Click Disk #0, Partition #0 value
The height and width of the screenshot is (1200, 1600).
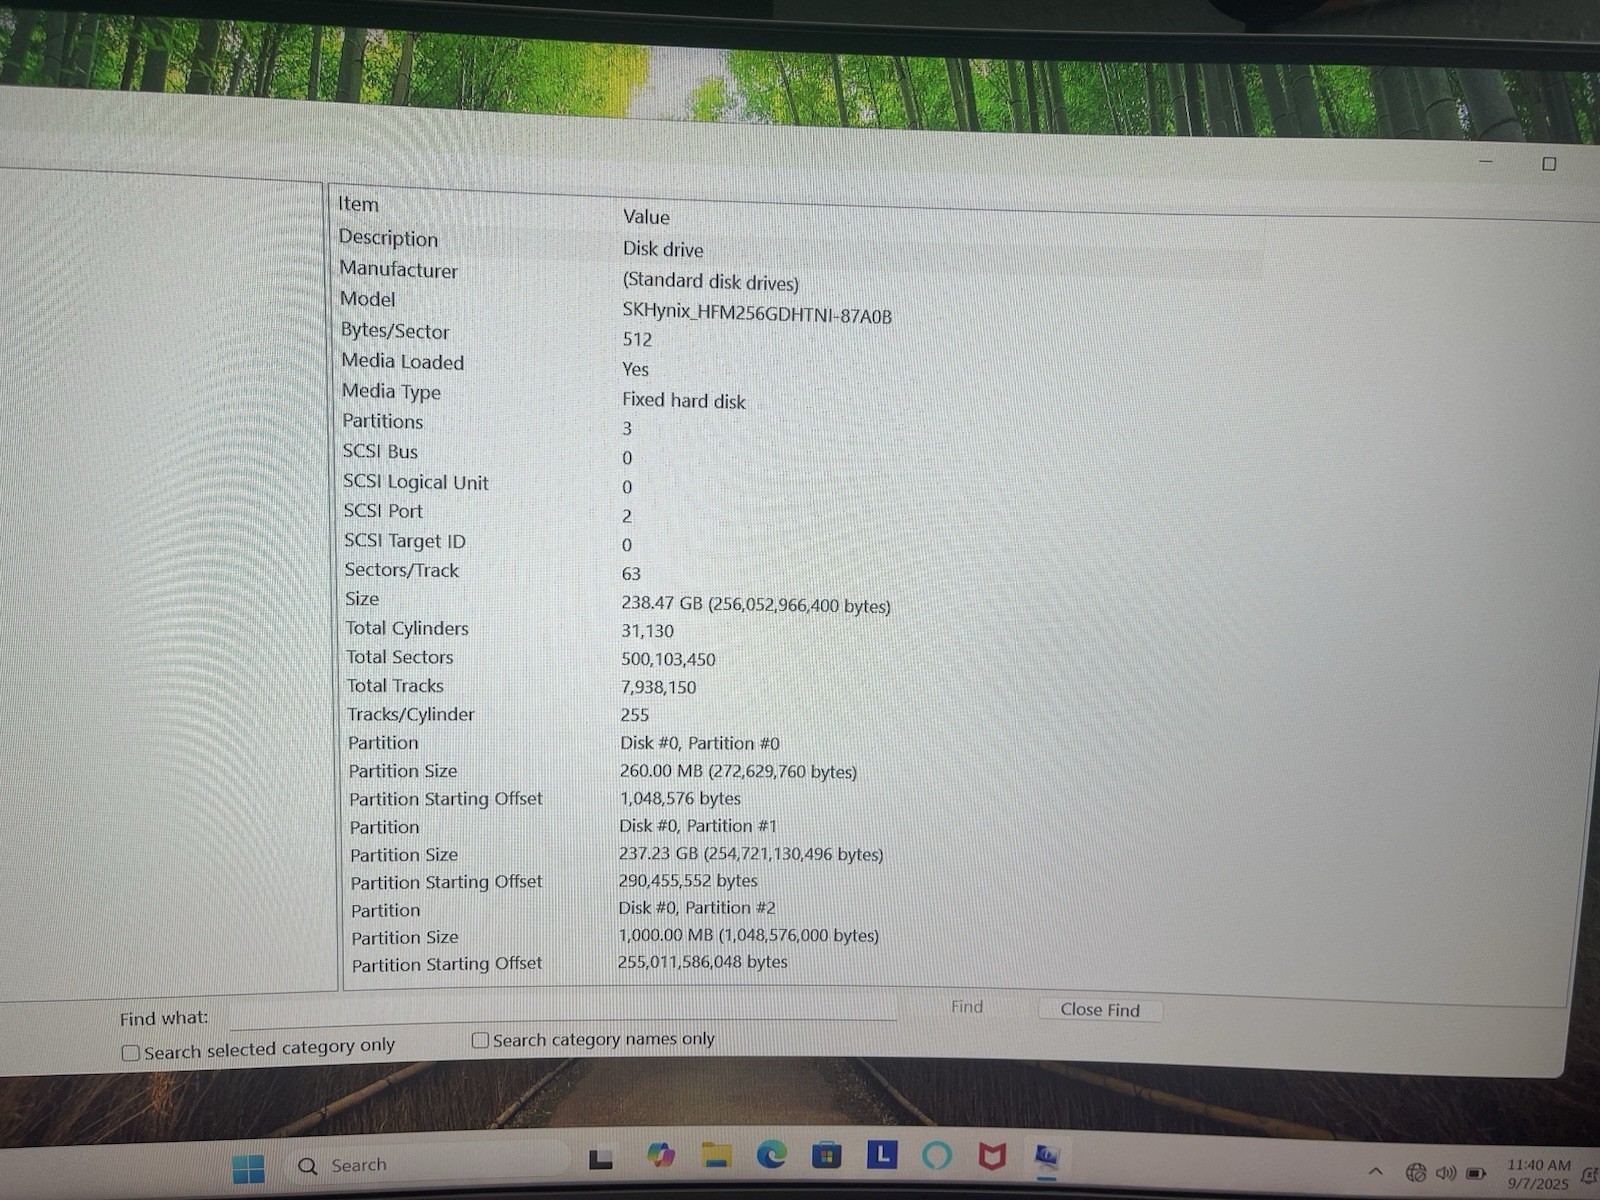click(x=700, y=744)
